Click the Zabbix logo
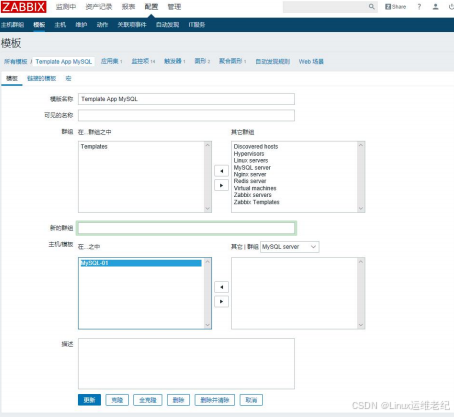This screenshot has height=417, width=454. tap(23, 7)
